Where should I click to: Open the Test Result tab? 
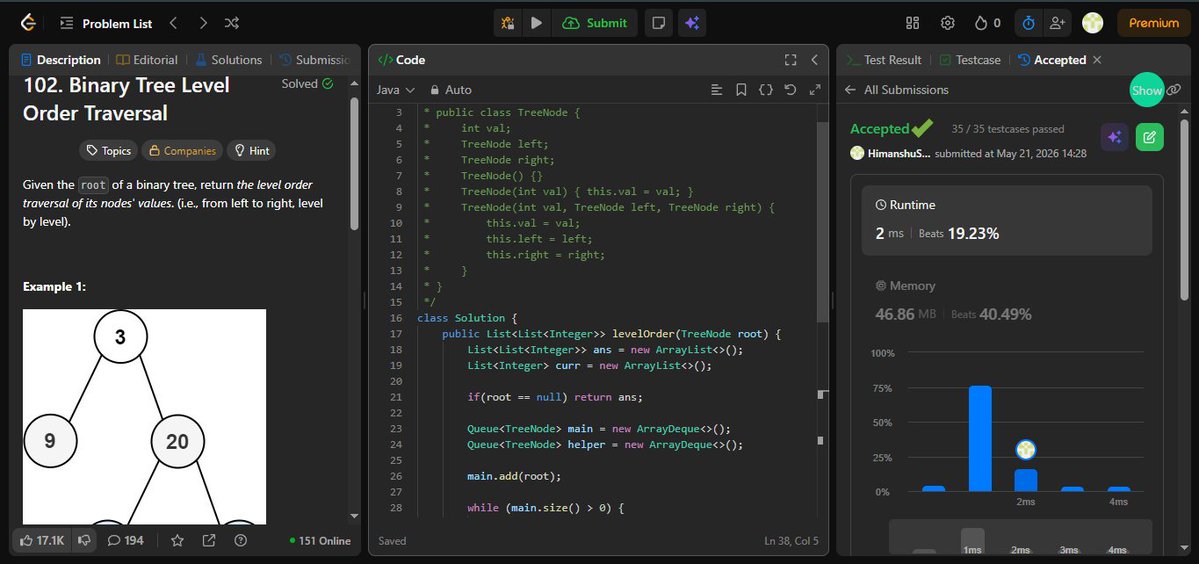(884, 60)
